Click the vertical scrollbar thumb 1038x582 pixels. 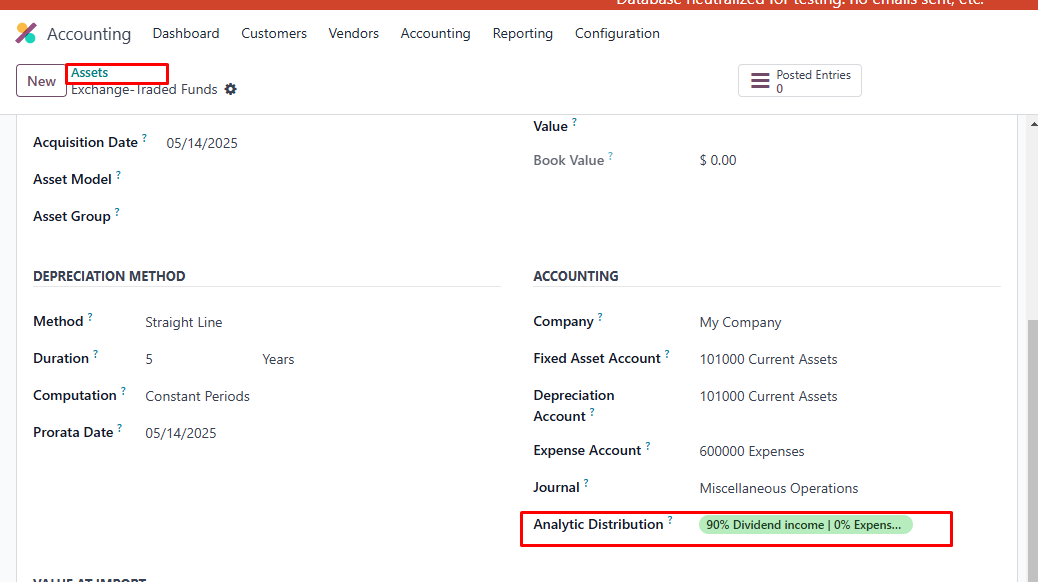[x=1033, y=450]
